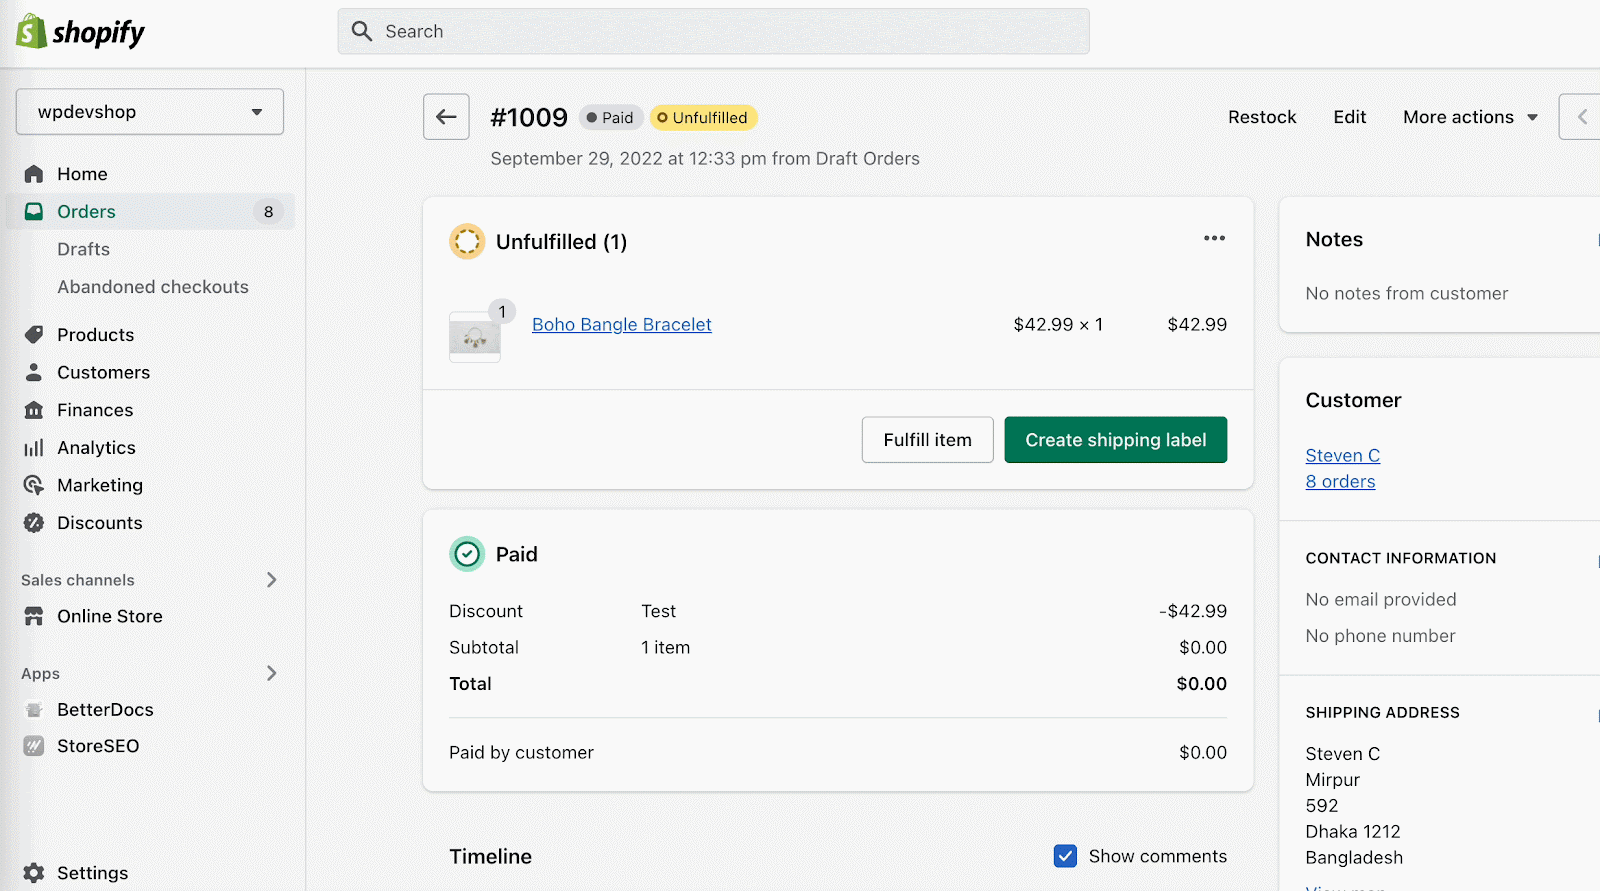Open Abandoned checkouts
The height and width of the screenshot is (891, 1600).
tap(153, 287)
